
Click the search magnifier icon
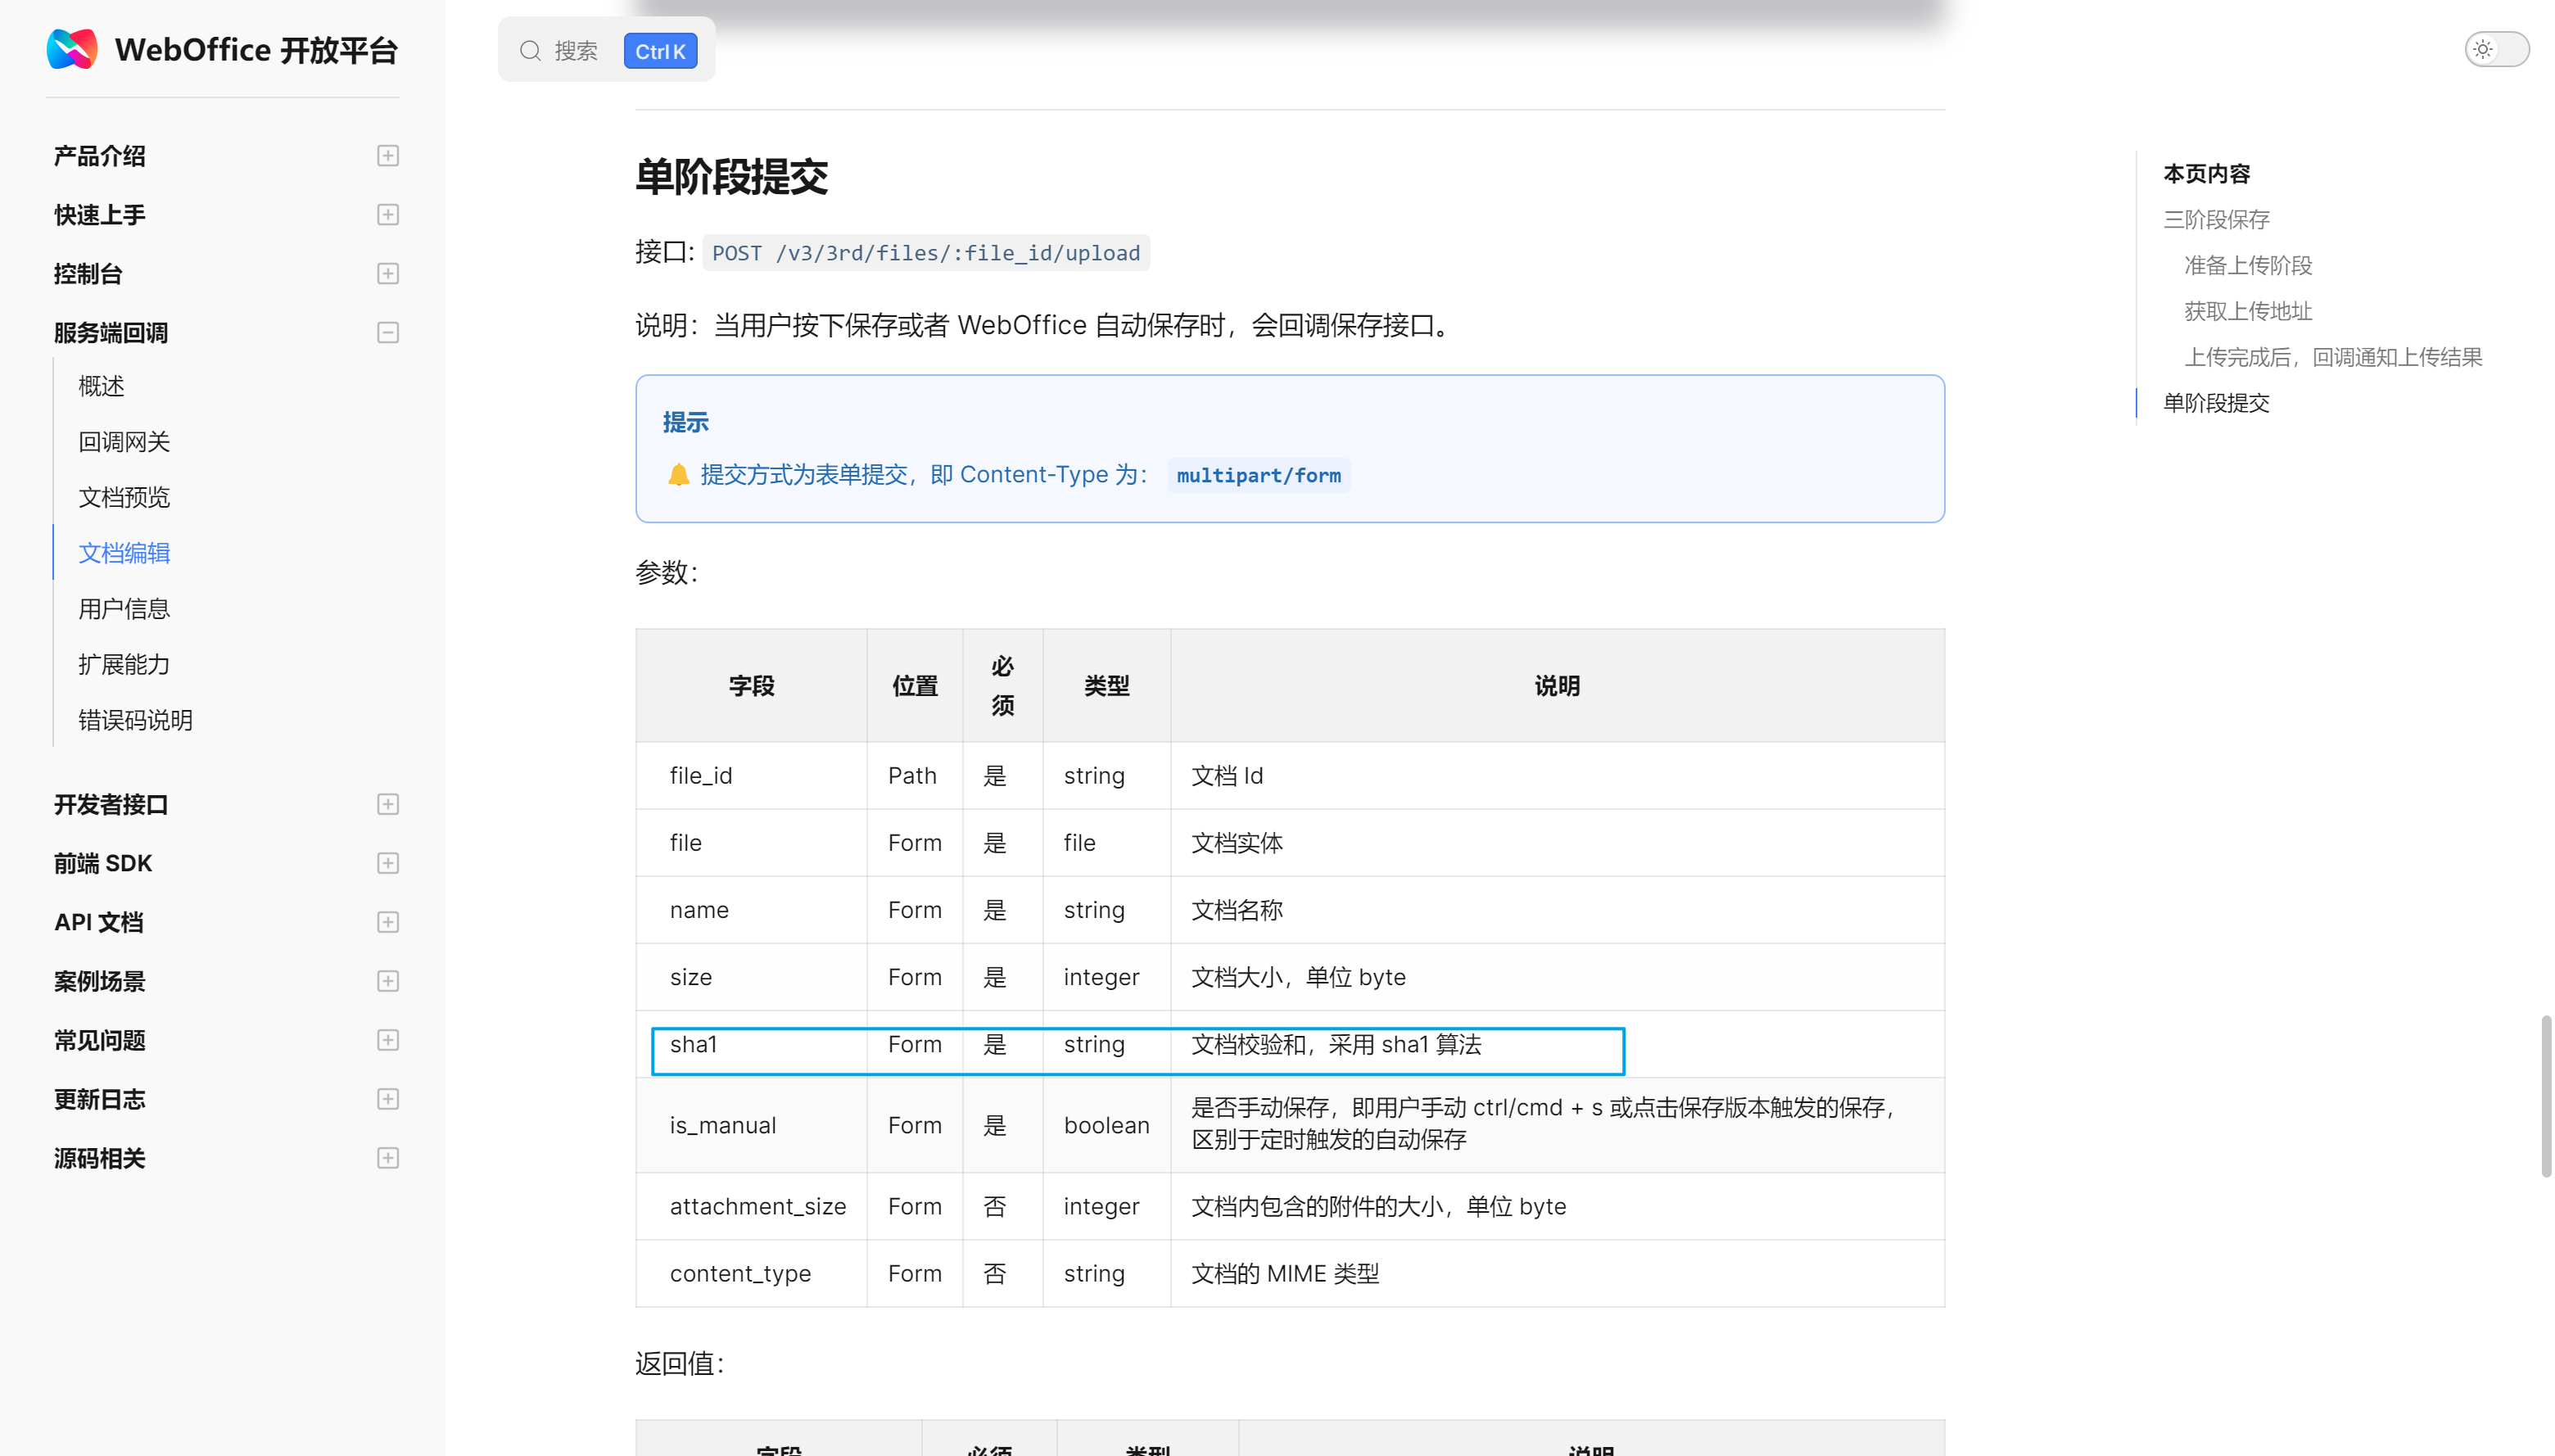tap(530, 51)
